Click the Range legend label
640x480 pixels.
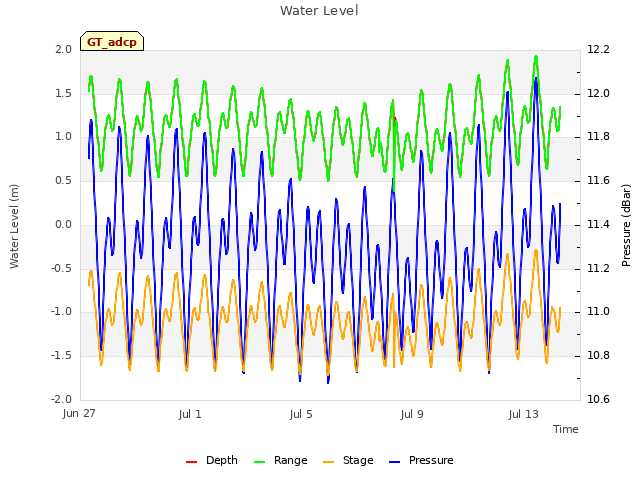pyautogui.click(x=291, y=460)
